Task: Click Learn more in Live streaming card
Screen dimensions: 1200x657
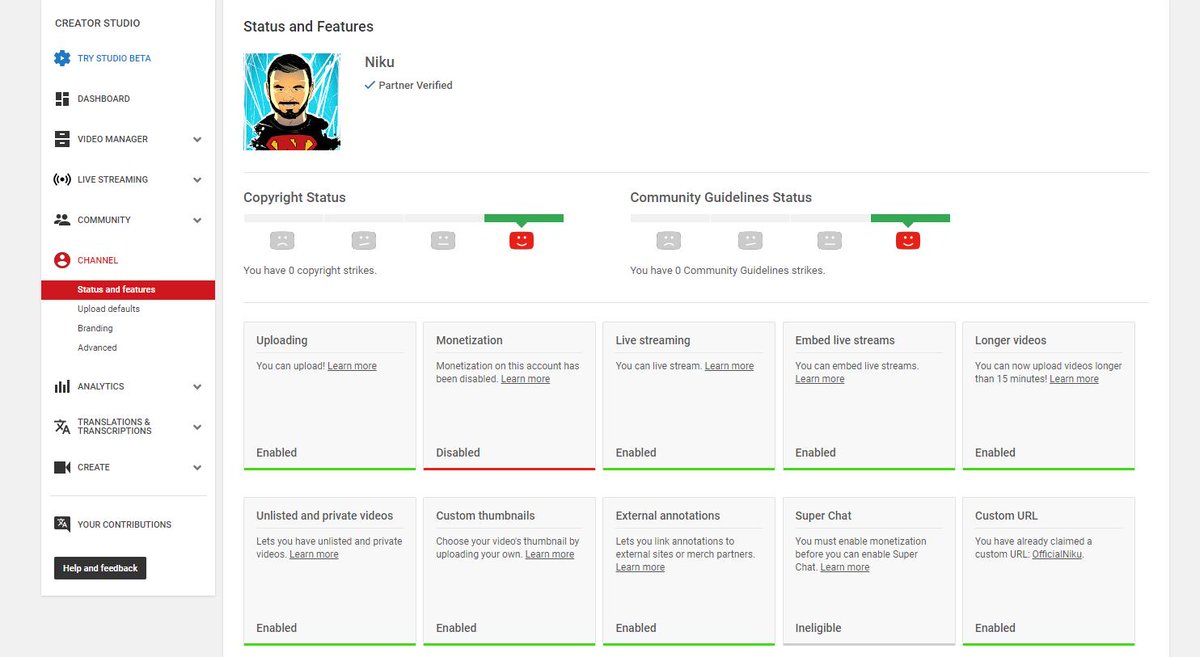Action: pyautogui.click(x=729, y=366)
